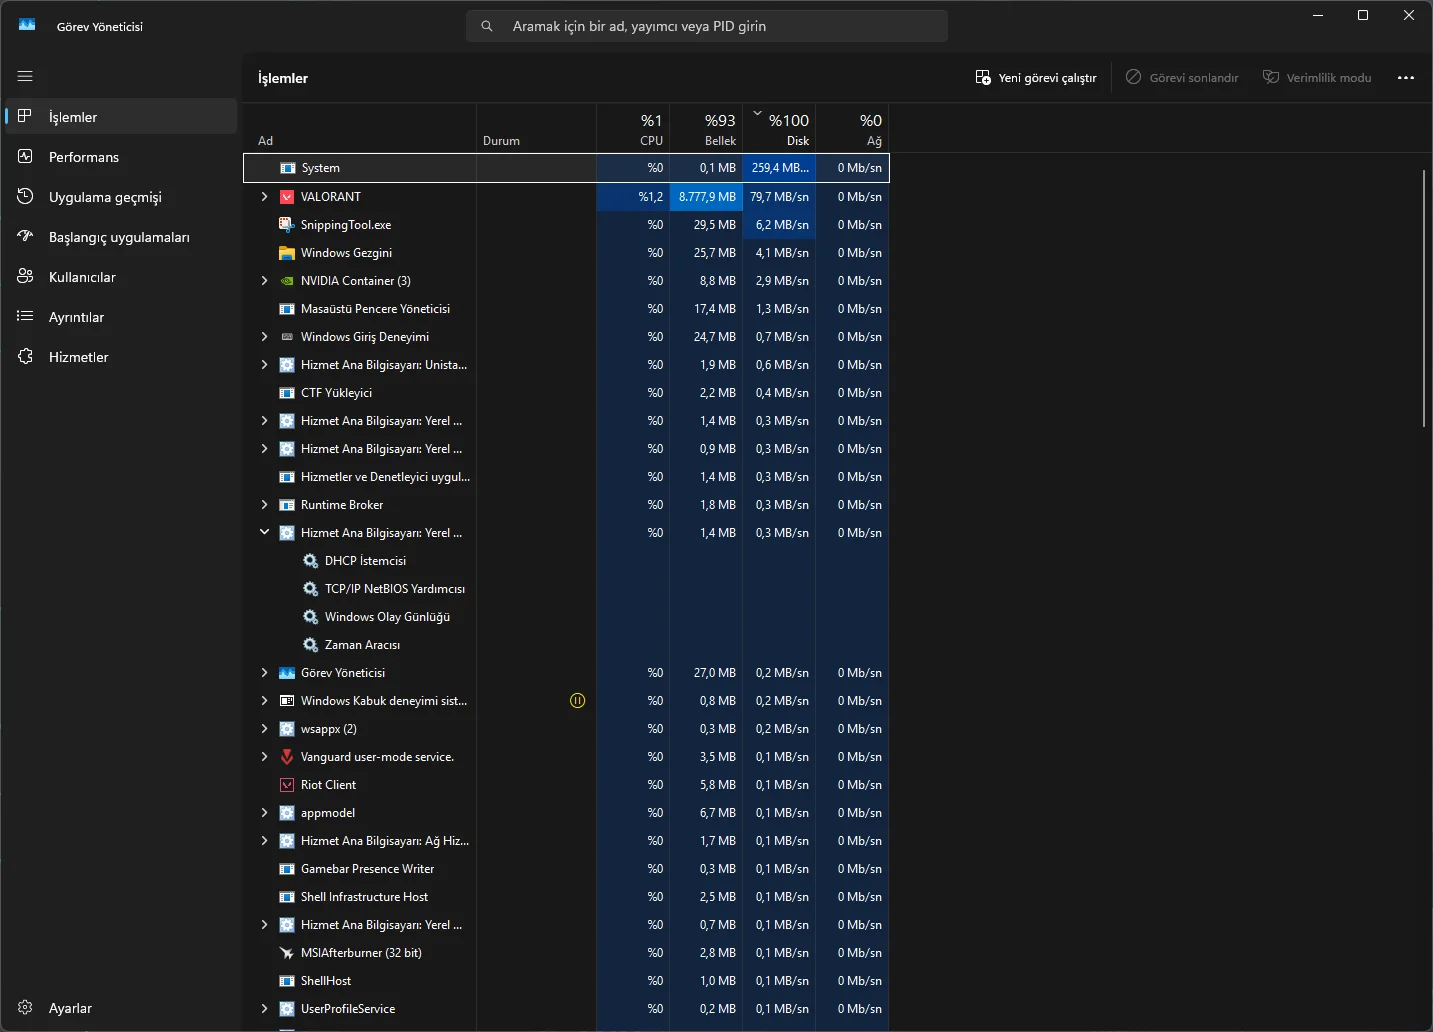Switch to the Ayrıntılar tab

[x=121, y=317]
